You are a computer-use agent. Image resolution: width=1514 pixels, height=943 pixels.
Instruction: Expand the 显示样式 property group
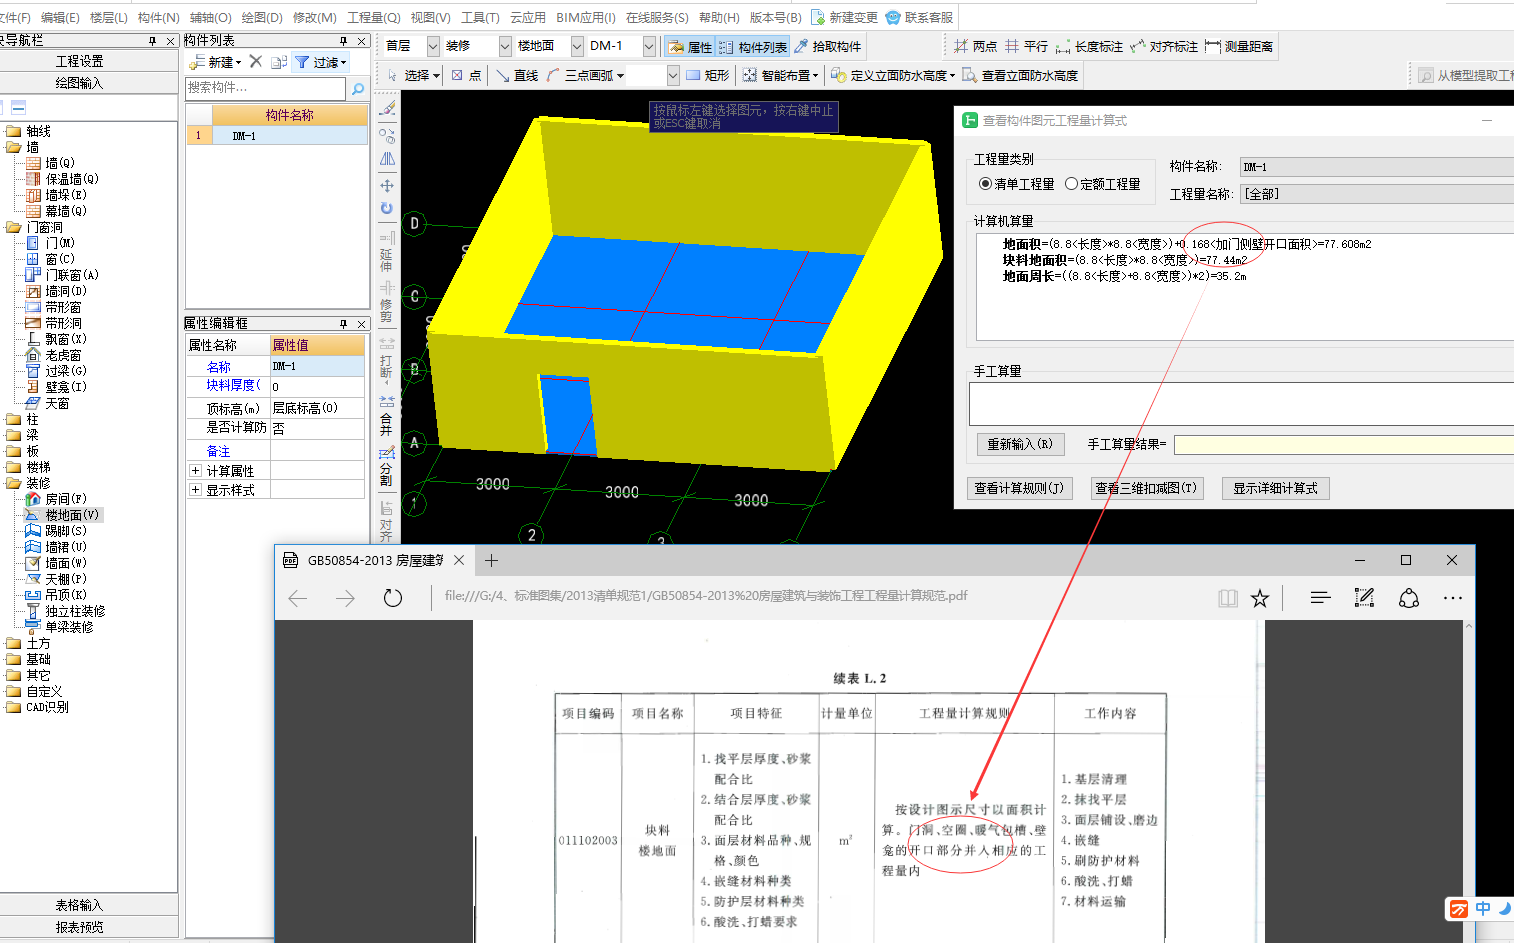pos(195,490)
